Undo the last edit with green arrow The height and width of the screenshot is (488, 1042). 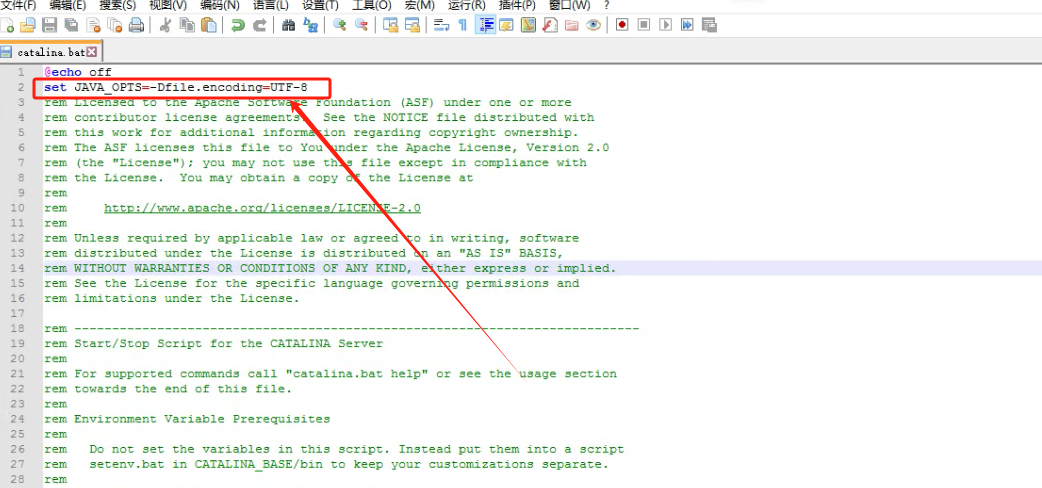[x=238, y=25]
